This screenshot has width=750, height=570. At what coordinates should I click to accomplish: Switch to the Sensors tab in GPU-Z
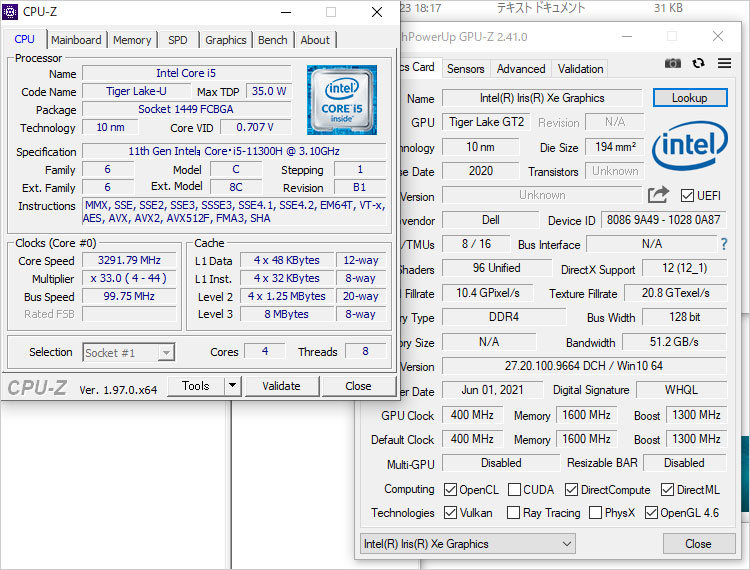(x=465, y=69)
